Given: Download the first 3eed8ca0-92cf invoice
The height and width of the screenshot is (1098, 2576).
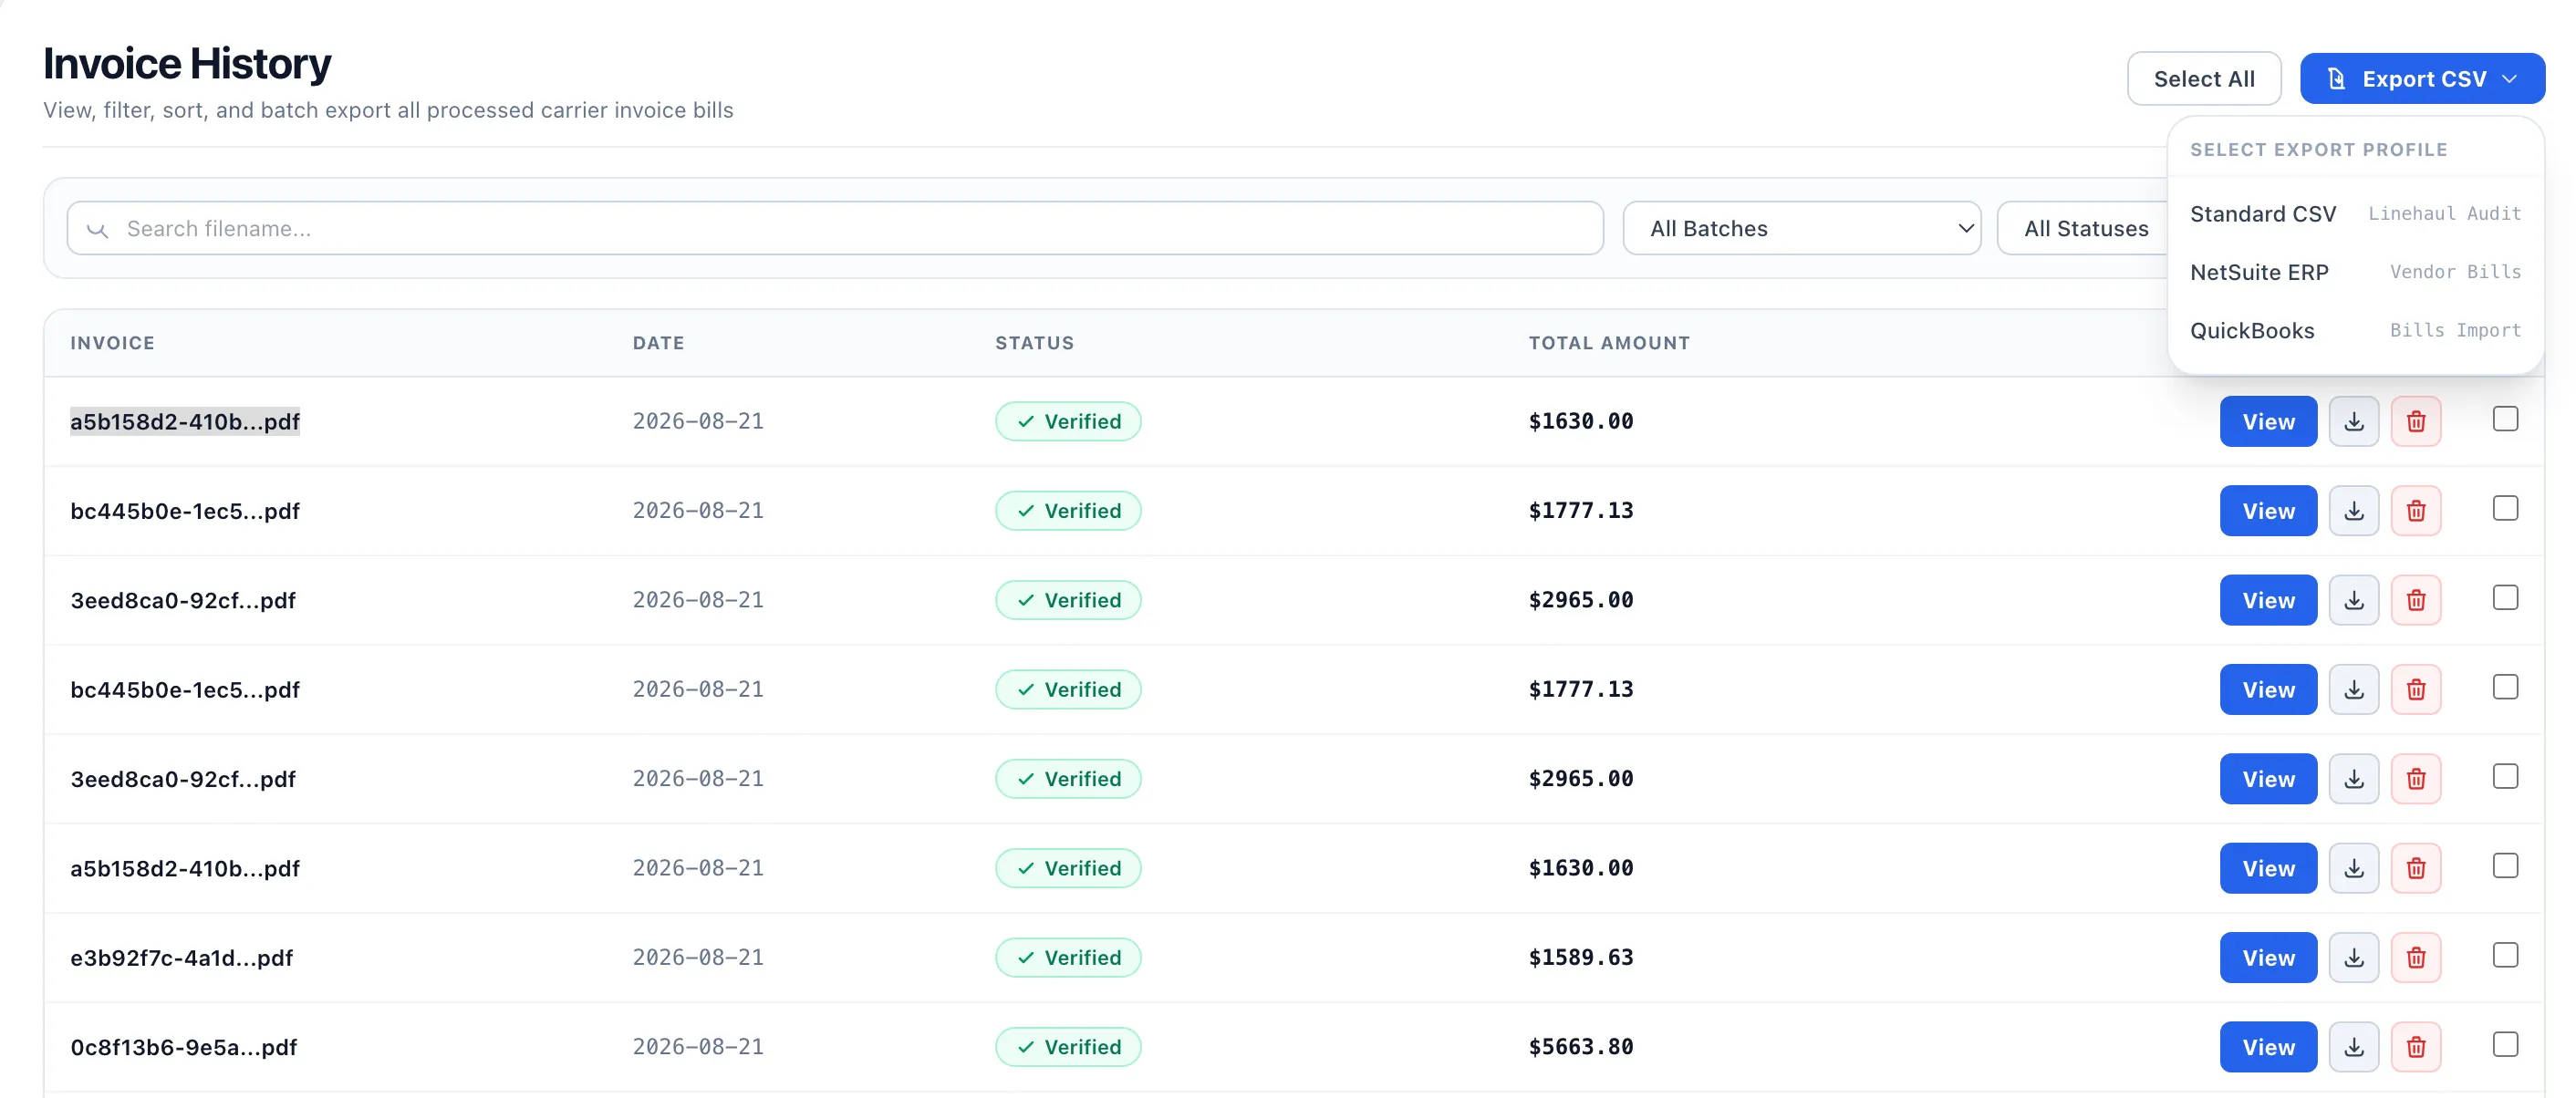Looking at the screenshot, I should click(2354, 600).
